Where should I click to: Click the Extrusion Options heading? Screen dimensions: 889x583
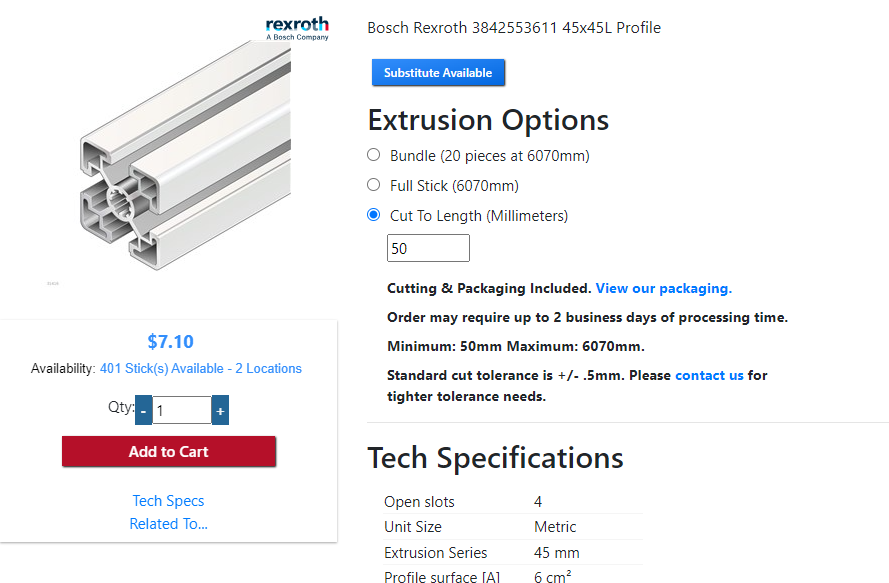(x=488, y=120)
